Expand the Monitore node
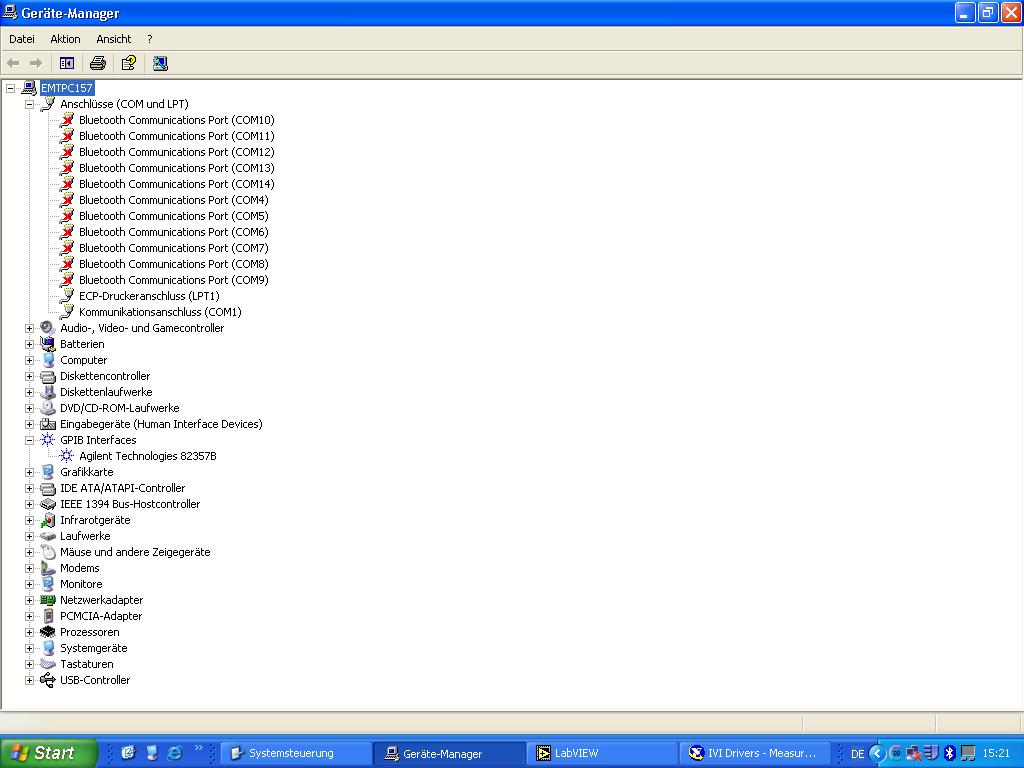1024x768 pixels. (x=29, y=584)
